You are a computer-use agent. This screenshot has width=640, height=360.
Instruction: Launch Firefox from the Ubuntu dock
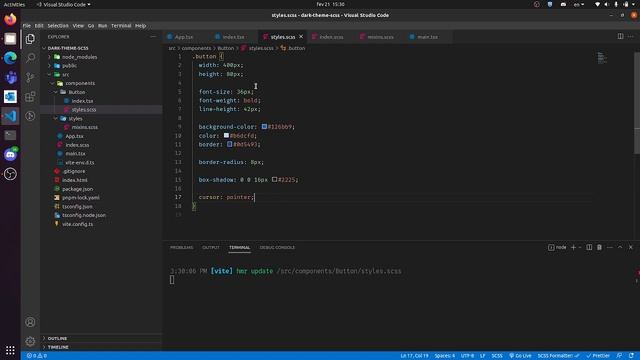pos(10,19)
